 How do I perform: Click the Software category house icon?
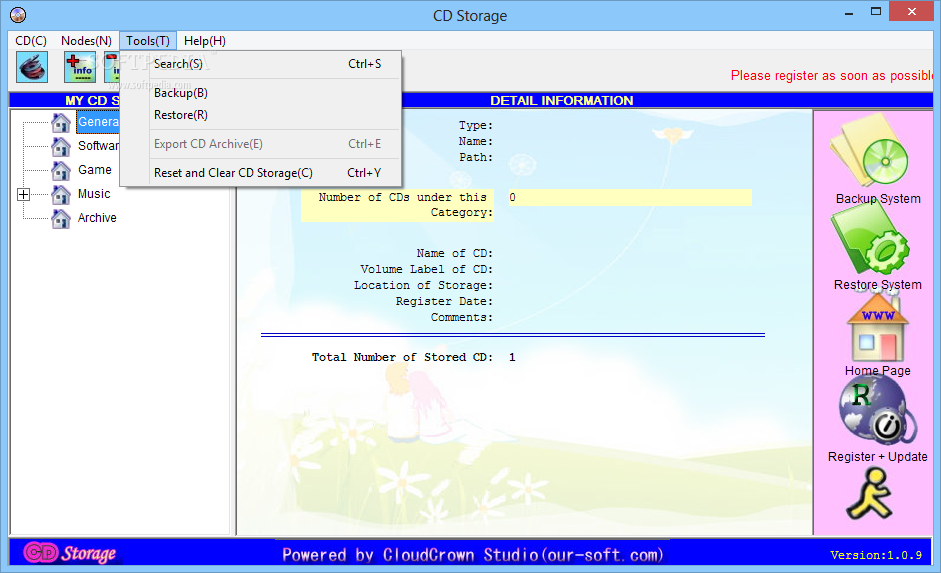61,146
